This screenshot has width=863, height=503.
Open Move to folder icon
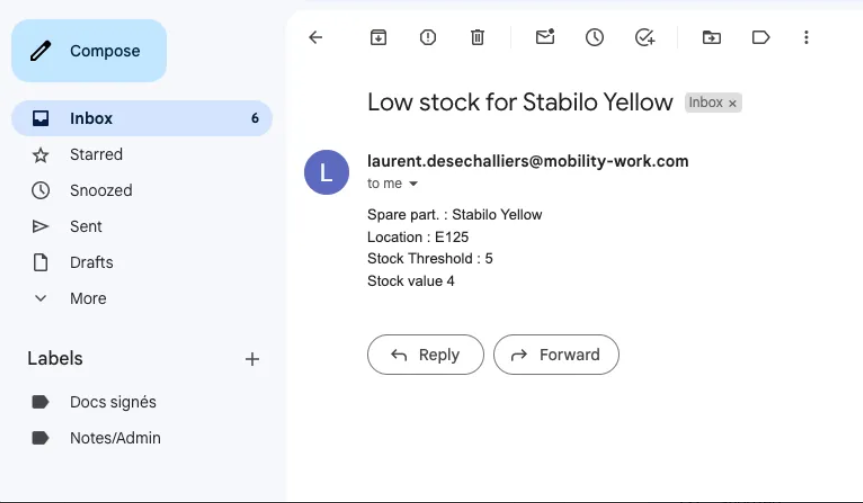tap(711, 38)
